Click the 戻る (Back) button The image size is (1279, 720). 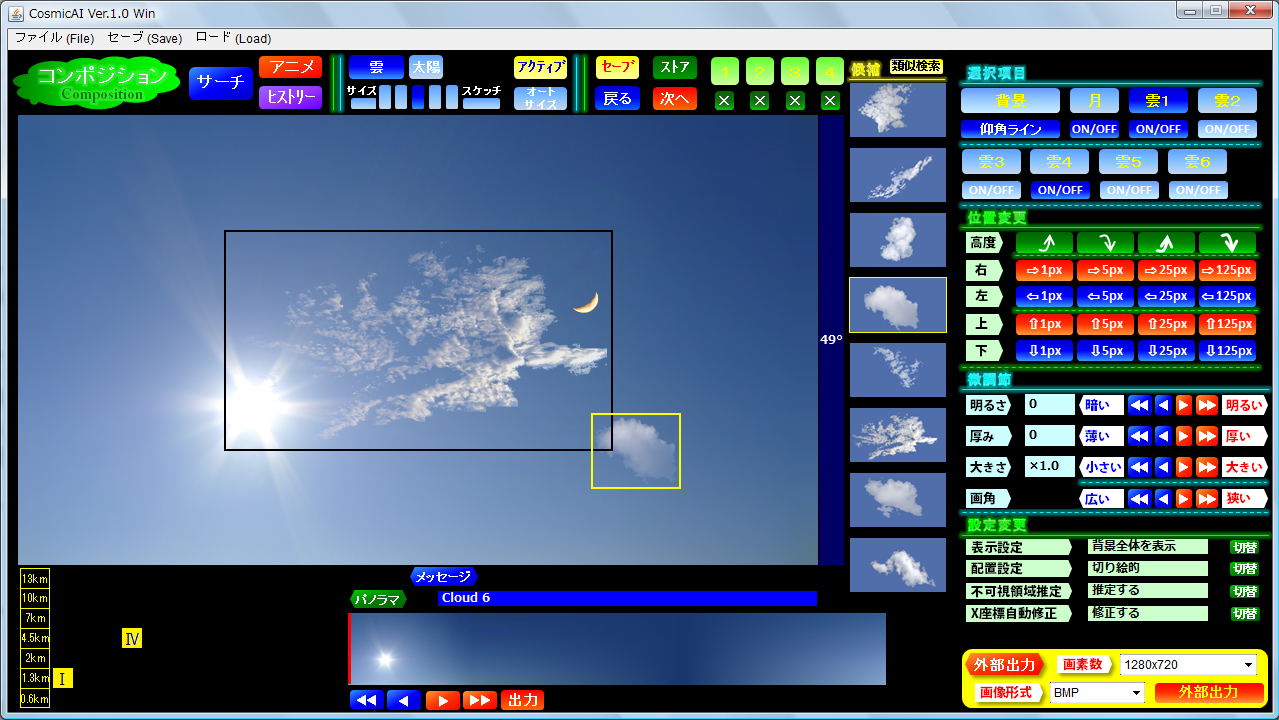click(617, 99)
